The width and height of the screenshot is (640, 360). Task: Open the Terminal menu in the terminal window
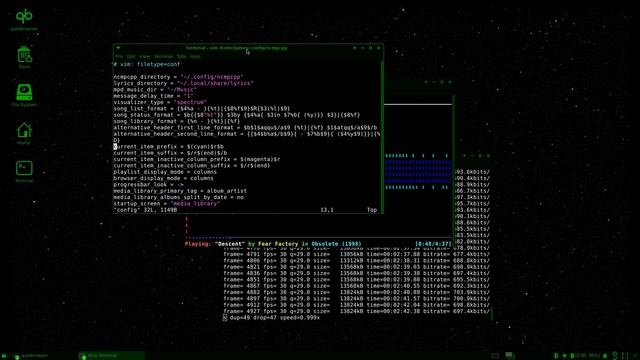163,56
